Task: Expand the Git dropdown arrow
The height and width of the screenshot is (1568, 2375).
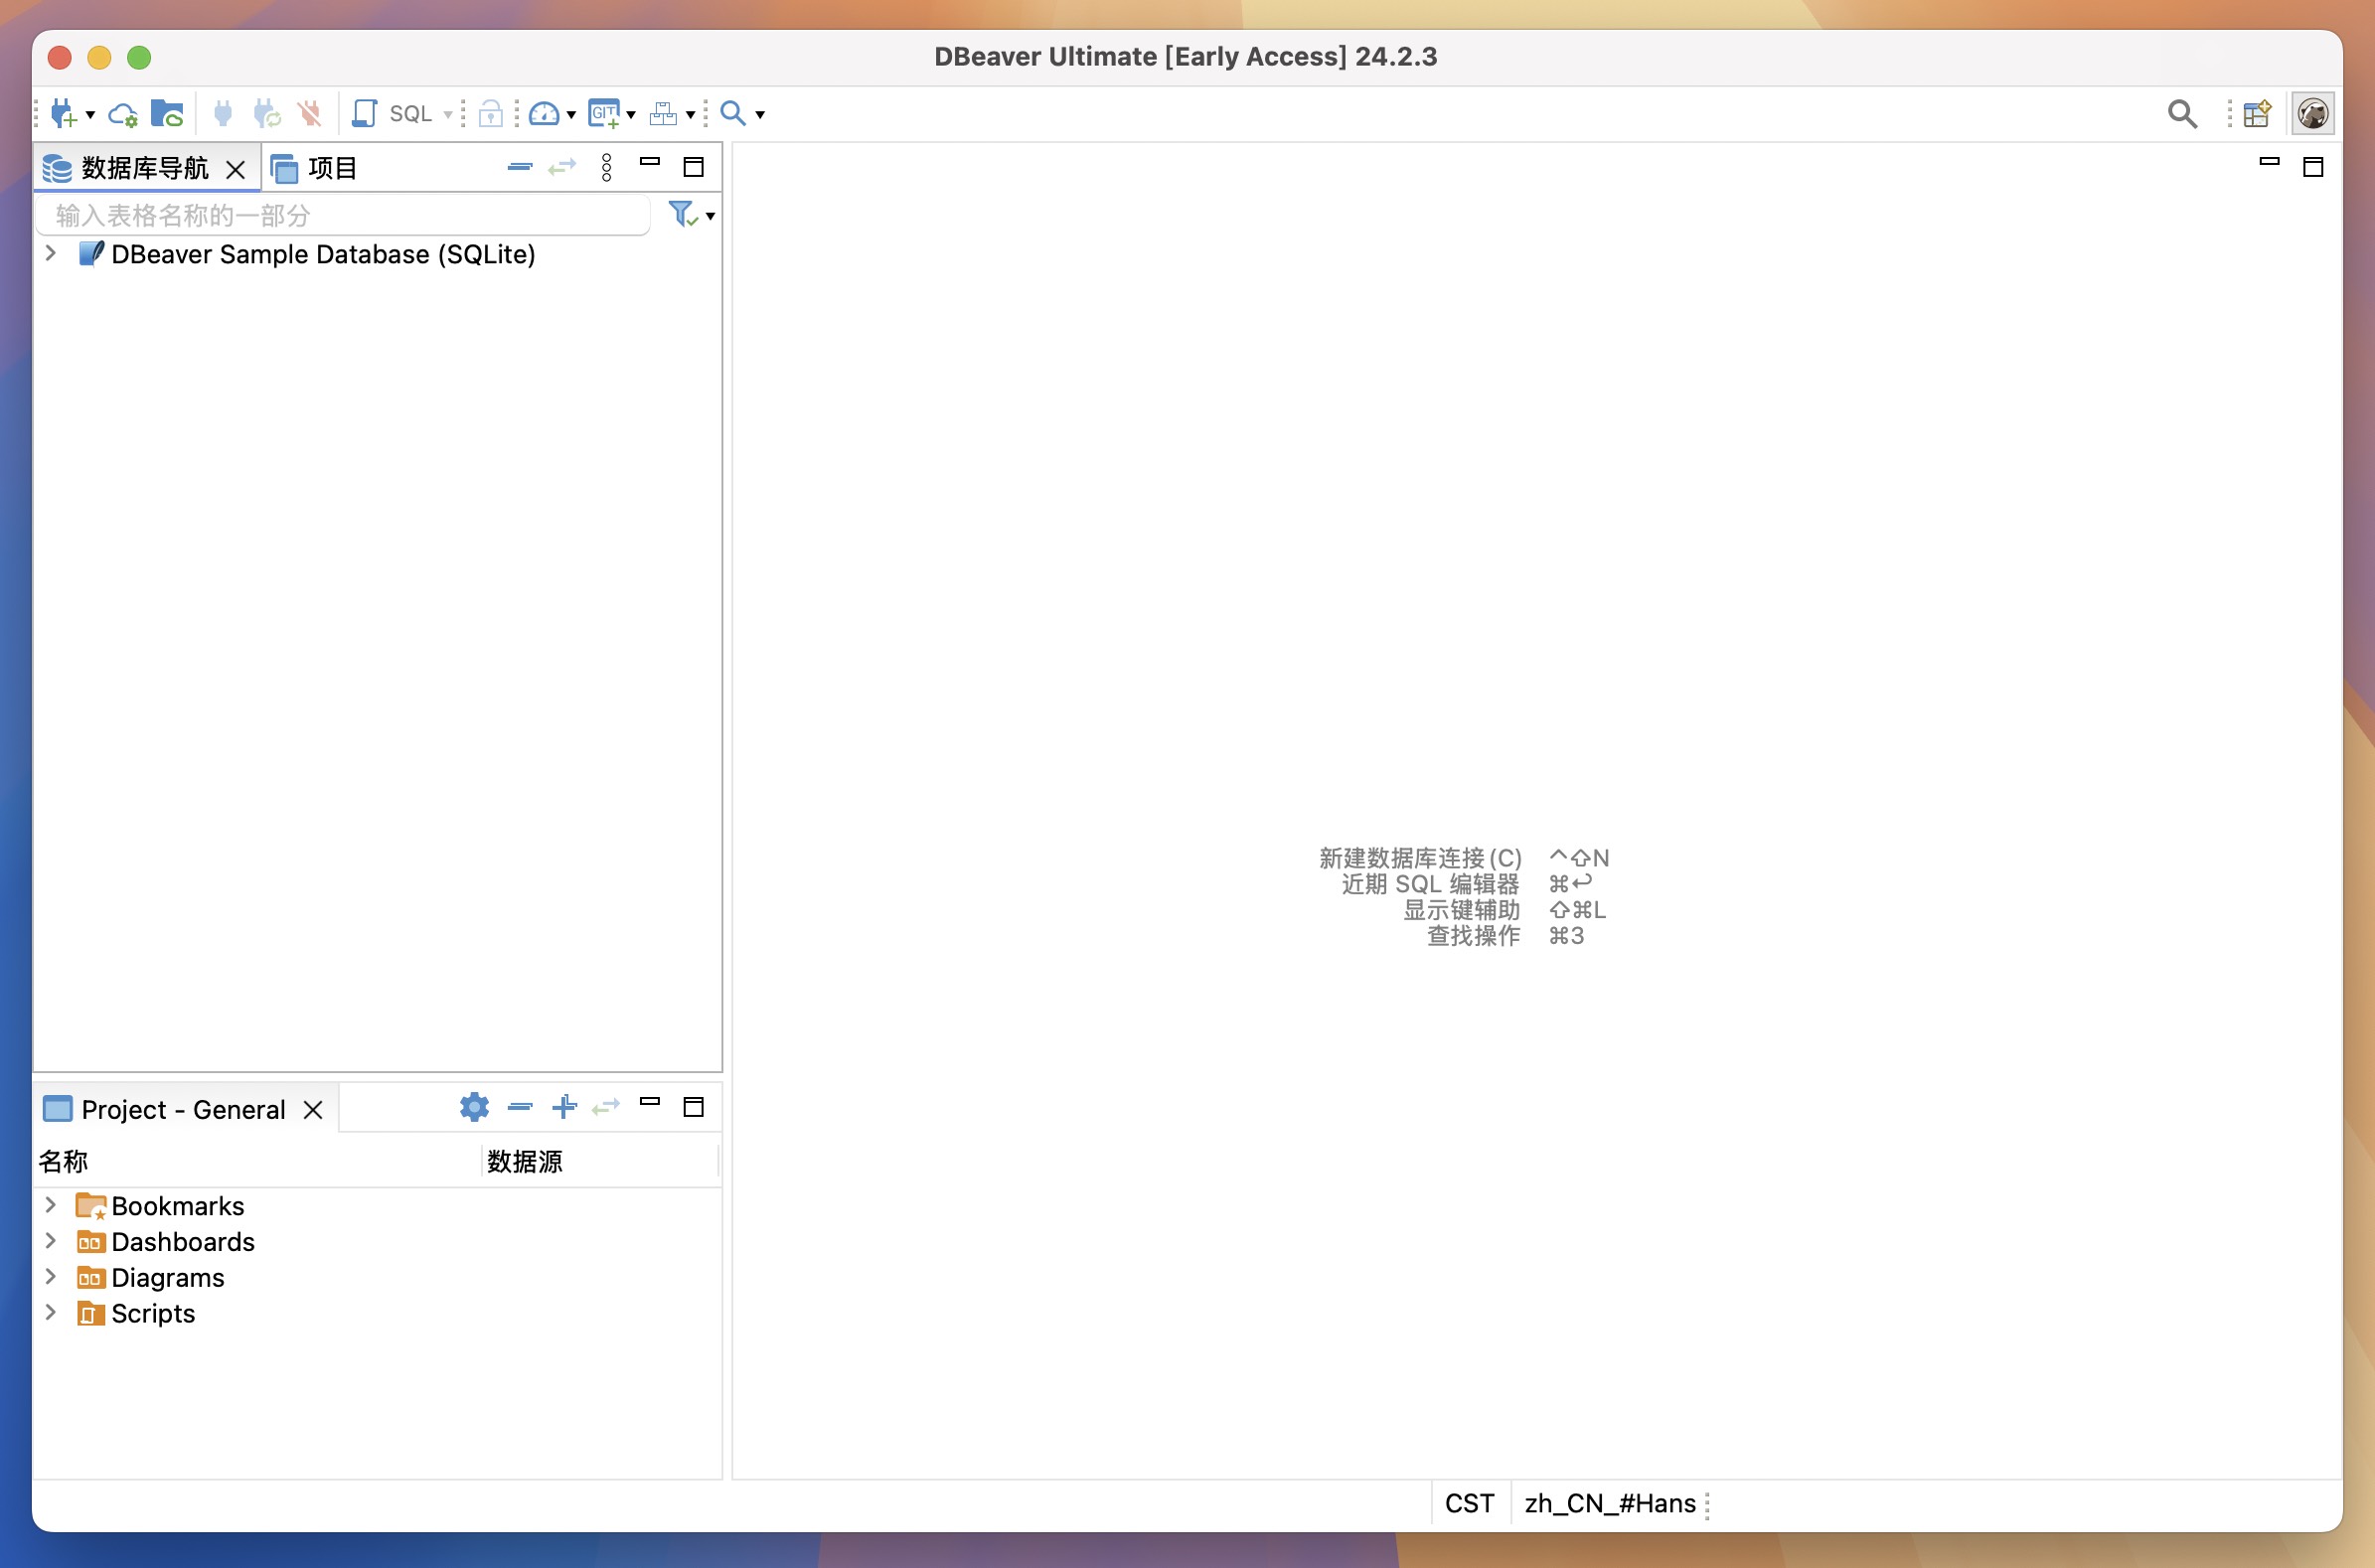Action: click(631, 115)
